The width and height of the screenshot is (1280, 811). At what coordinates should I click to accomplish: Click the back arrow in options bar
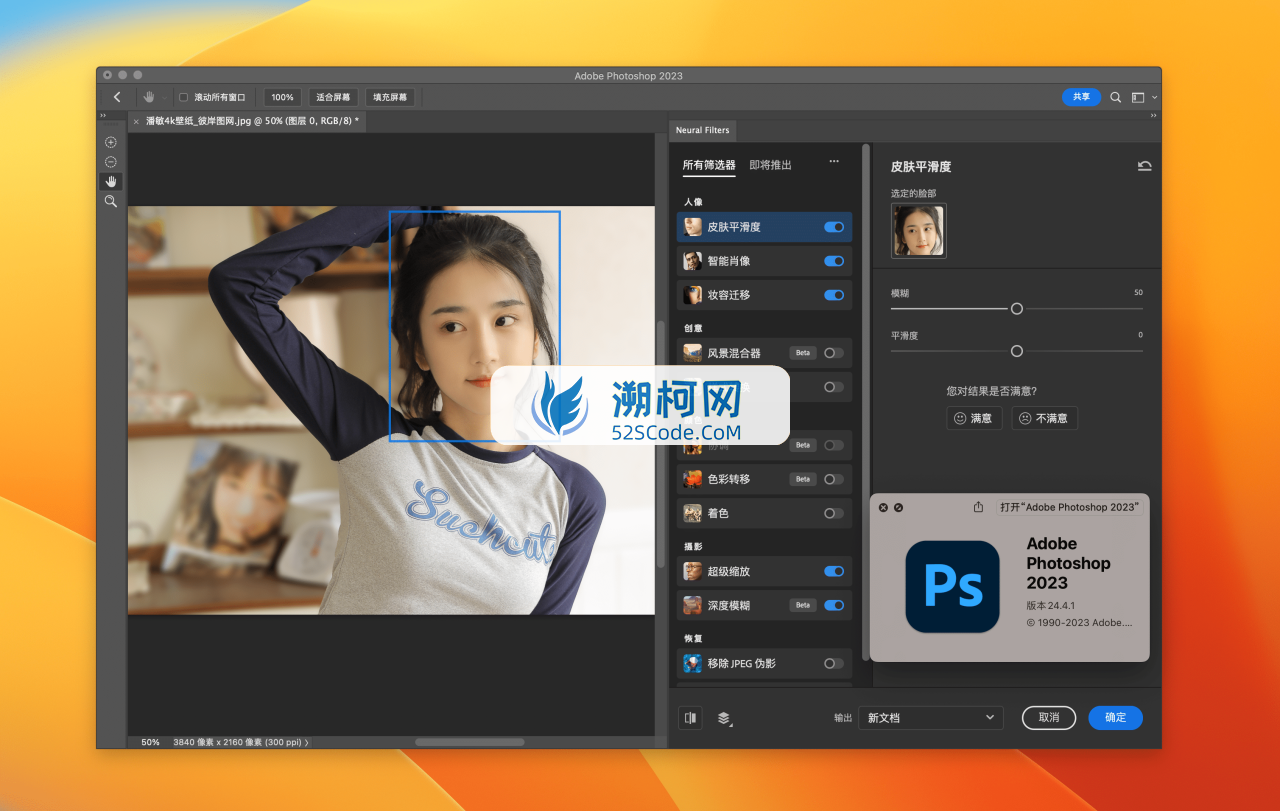(117, 97)
